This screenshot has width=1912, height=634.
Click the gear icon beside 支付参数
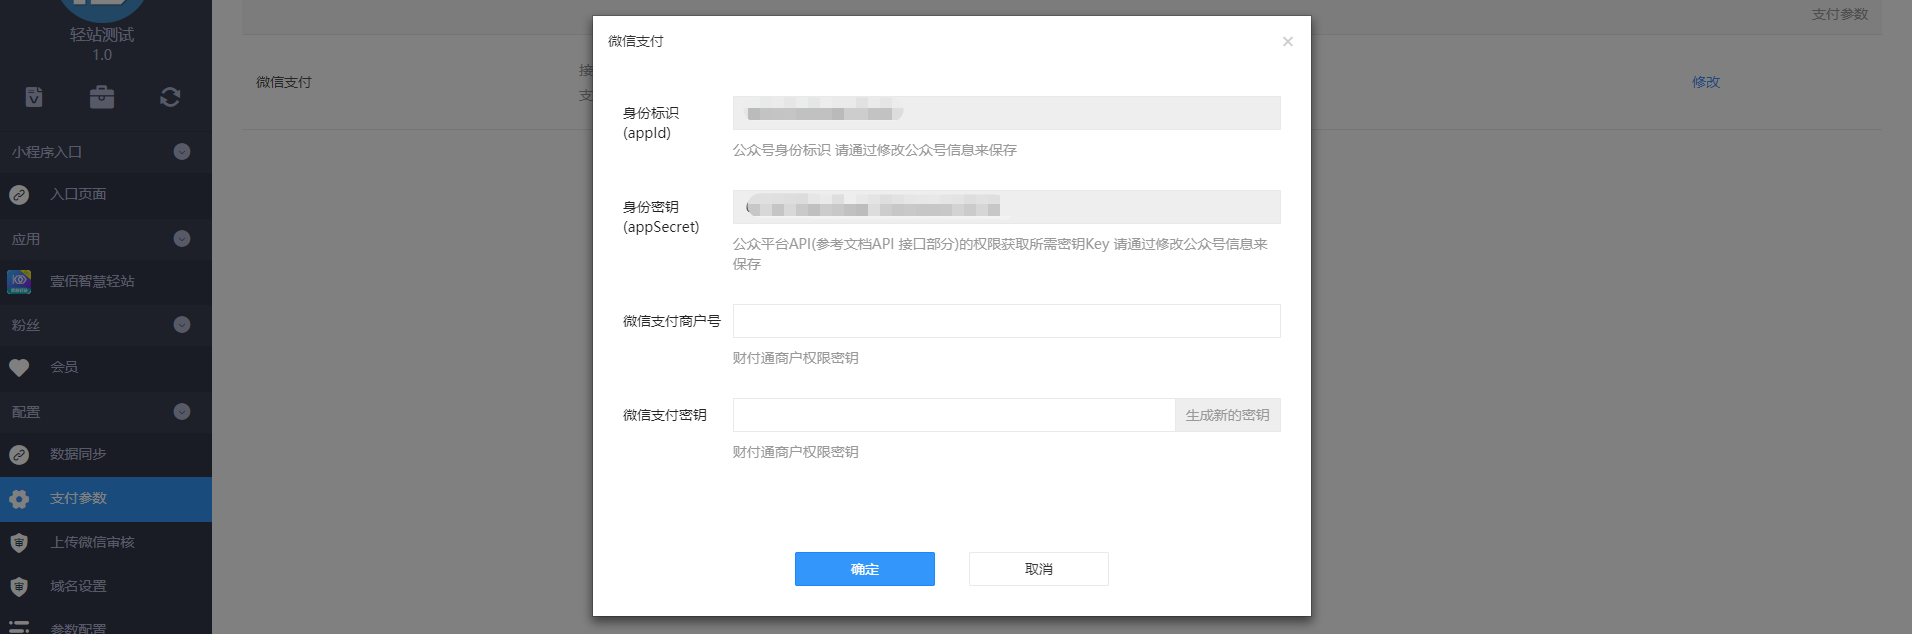(19, 499)
